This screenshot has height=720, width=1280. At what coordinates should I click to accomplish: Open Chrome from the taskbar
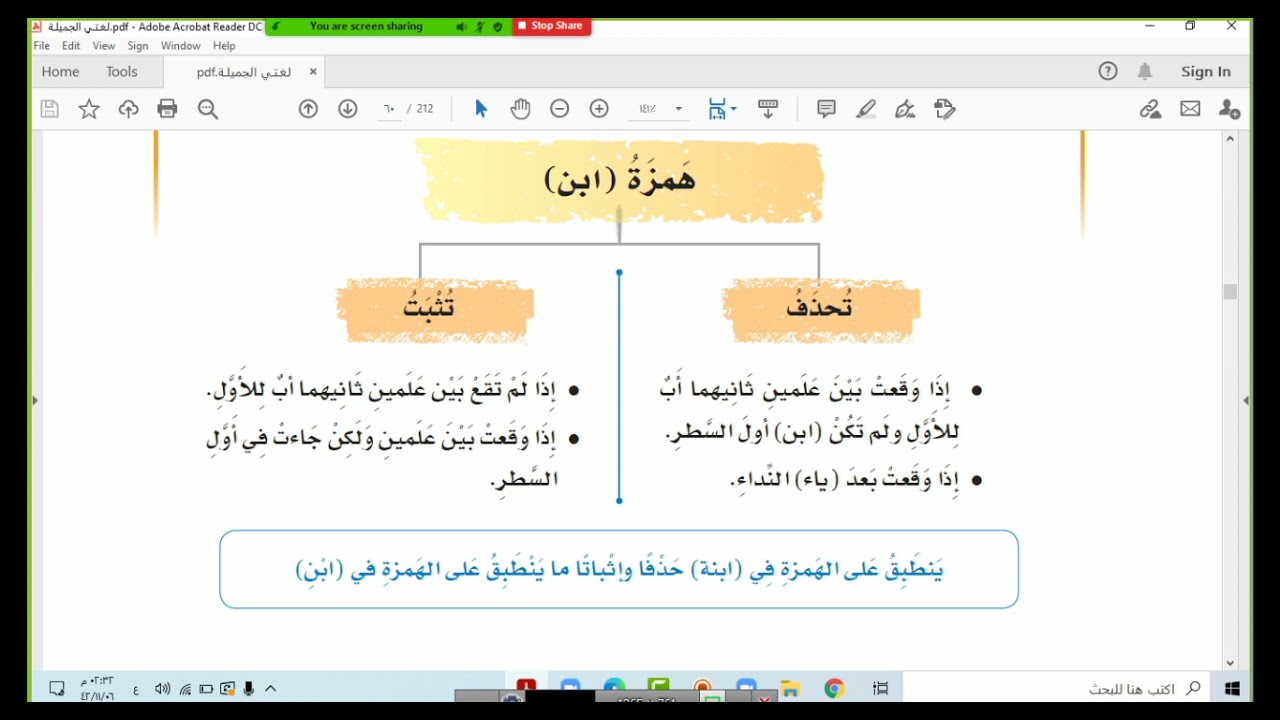[834, 688]
